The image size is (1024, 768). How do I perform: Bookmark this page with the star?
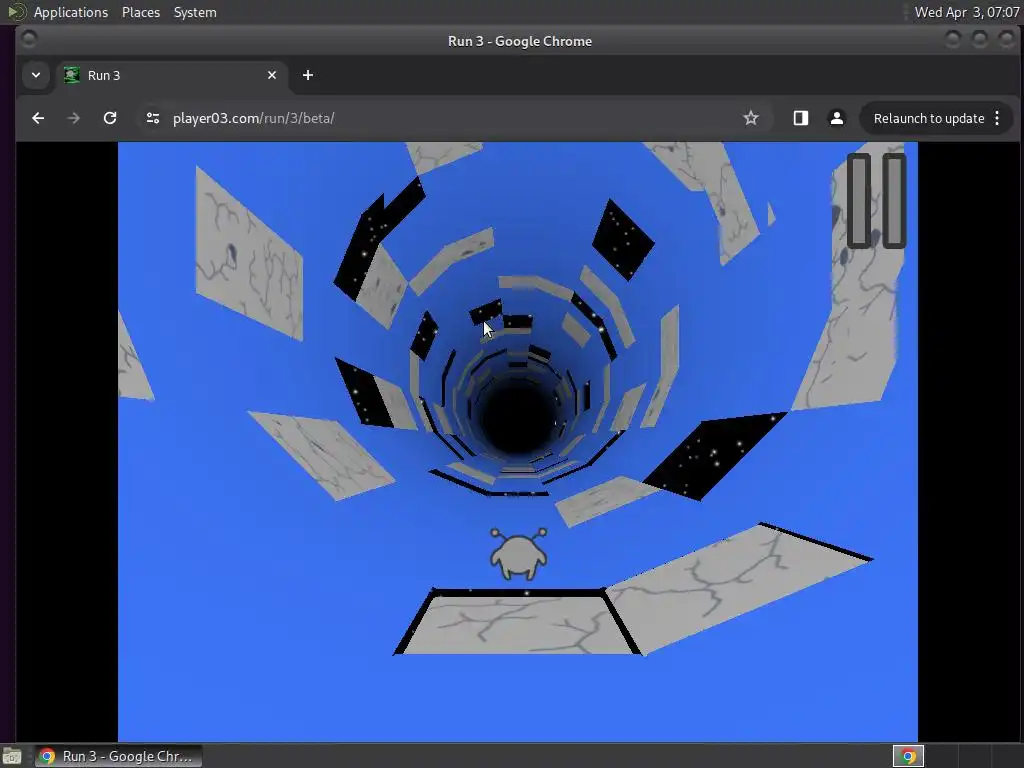[751, 118]
